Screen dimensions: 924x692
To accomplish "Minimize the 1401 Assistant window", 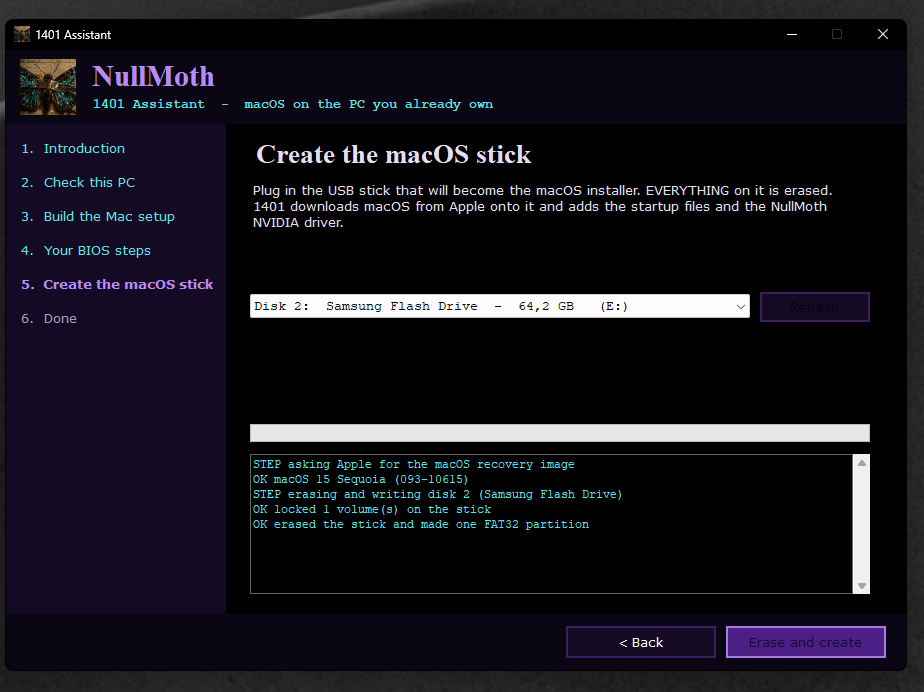I will pyautogui.click(x=792, y=34).
